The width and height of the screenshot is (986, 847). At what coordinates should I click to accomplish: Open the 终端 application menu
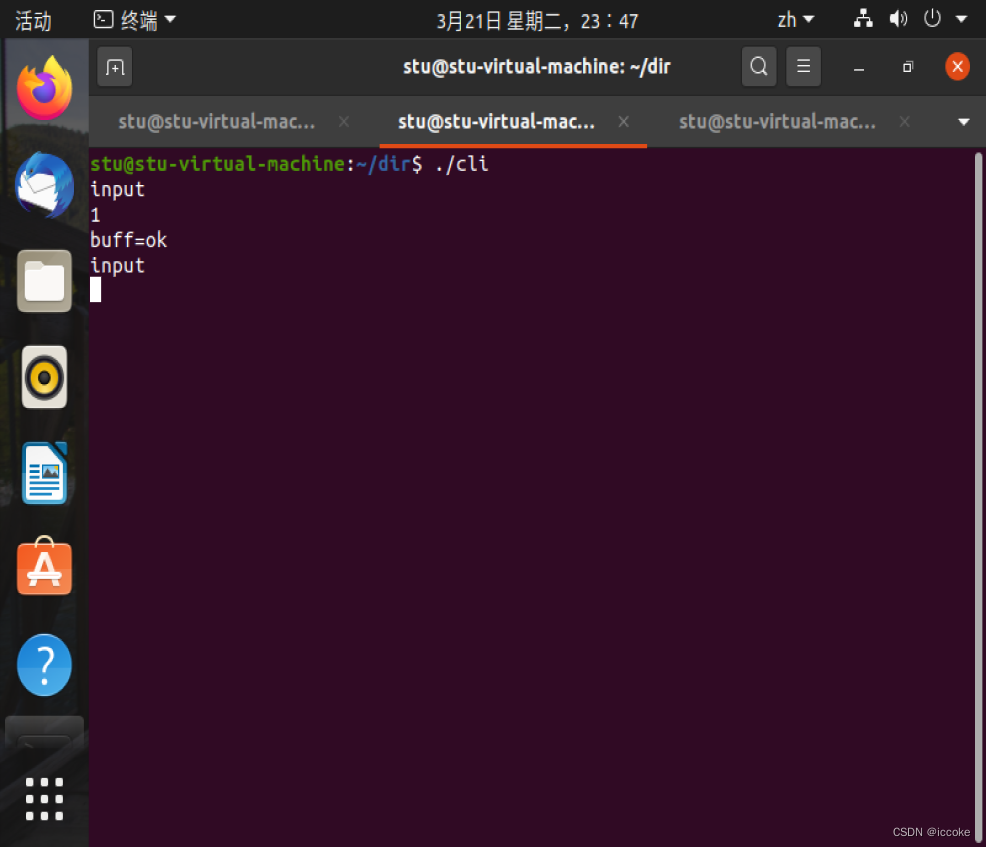(135, 21)
